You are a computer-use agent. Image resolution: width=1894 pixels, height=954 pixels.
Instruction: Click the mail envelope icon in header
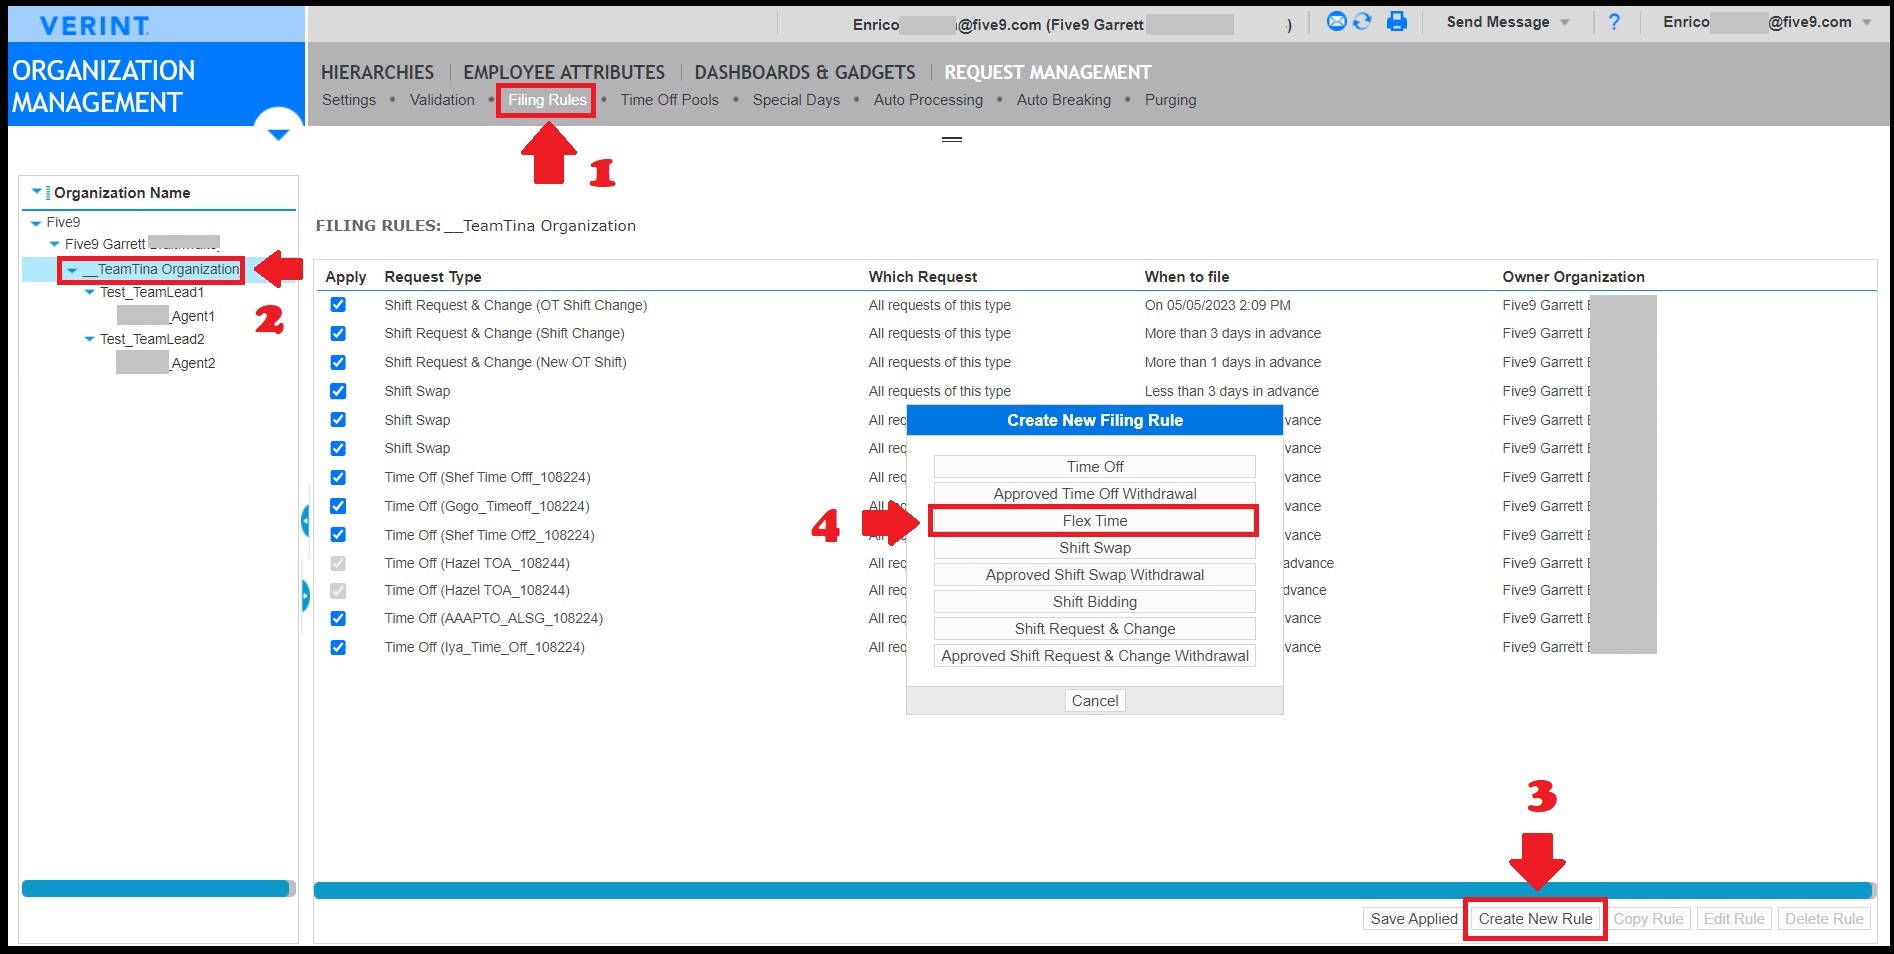point(1336,21)
